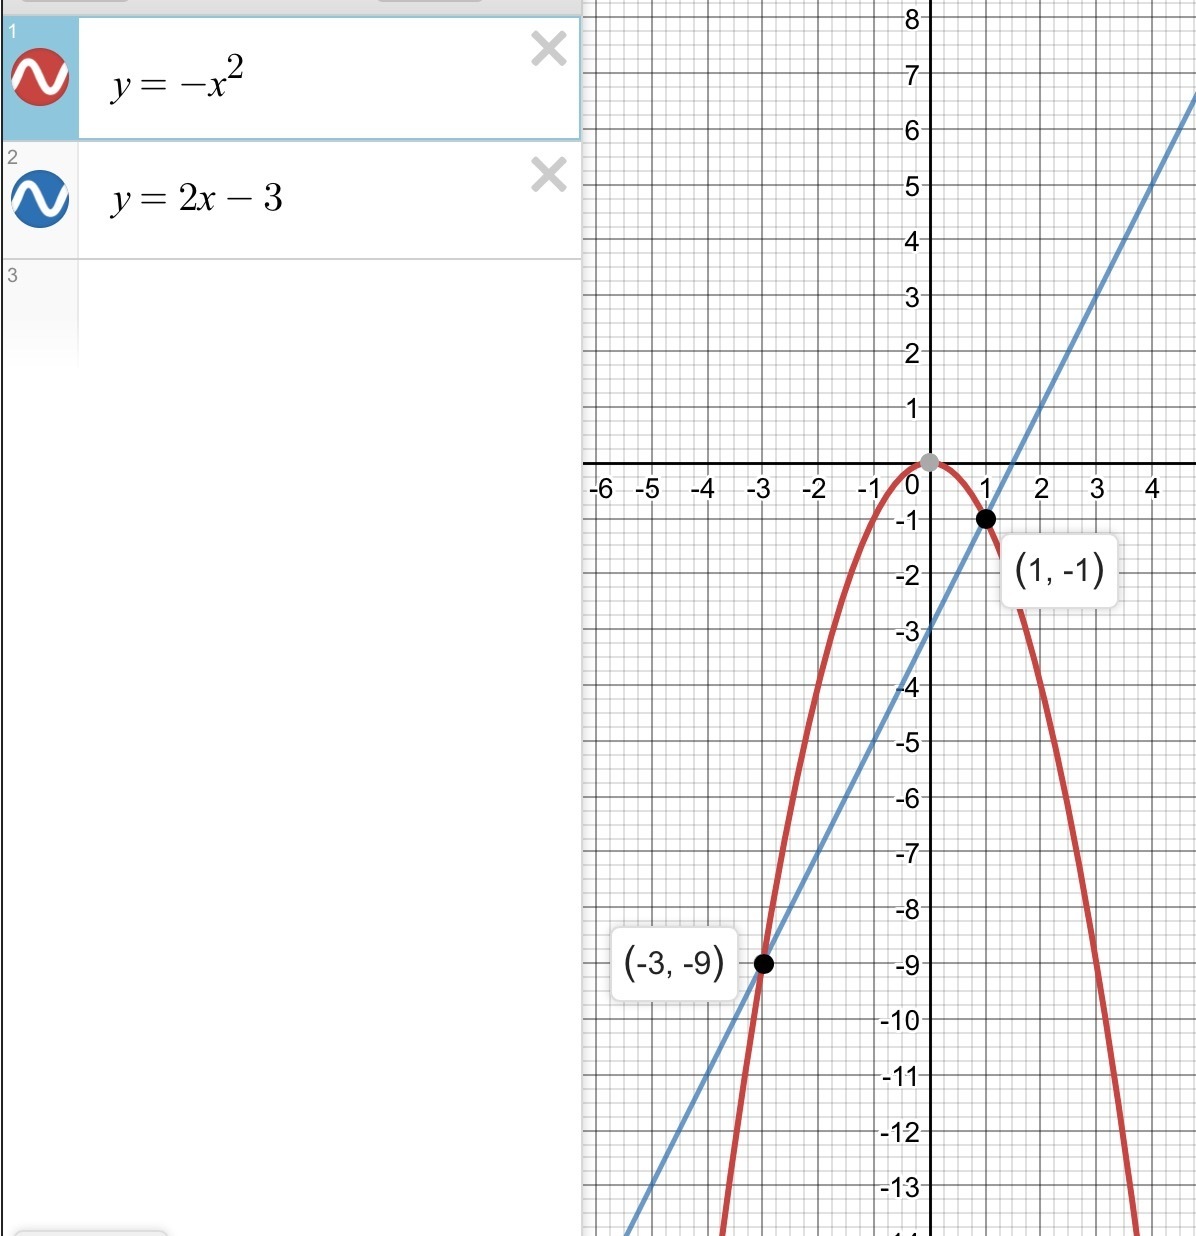Edit the y=-x² expression field
Viewport: 1196px width, 1236px height.
pos(329,78)
